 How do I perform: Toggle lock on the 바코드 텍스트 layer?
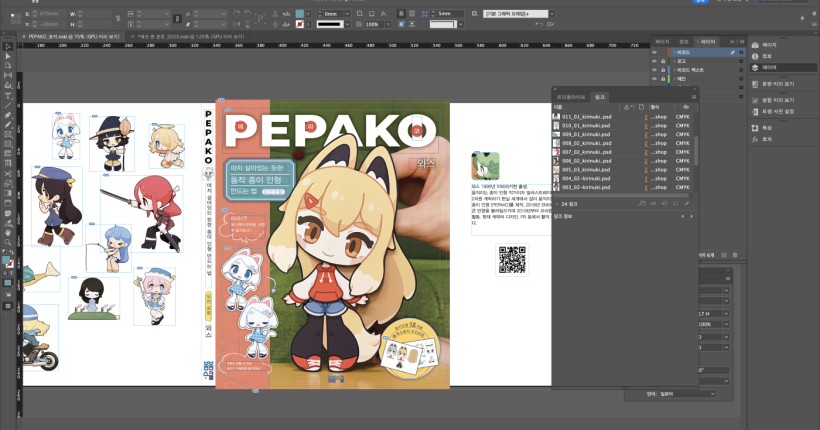point(664,71)
